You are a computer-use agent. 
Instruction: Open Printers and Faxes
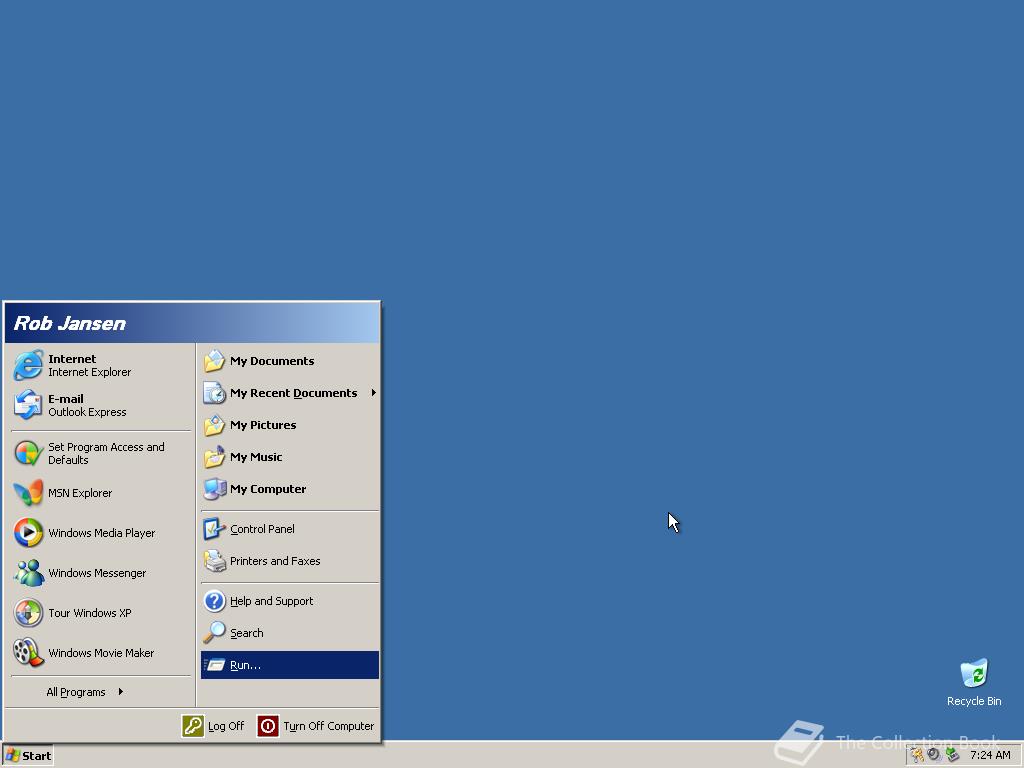coord(290,561)
